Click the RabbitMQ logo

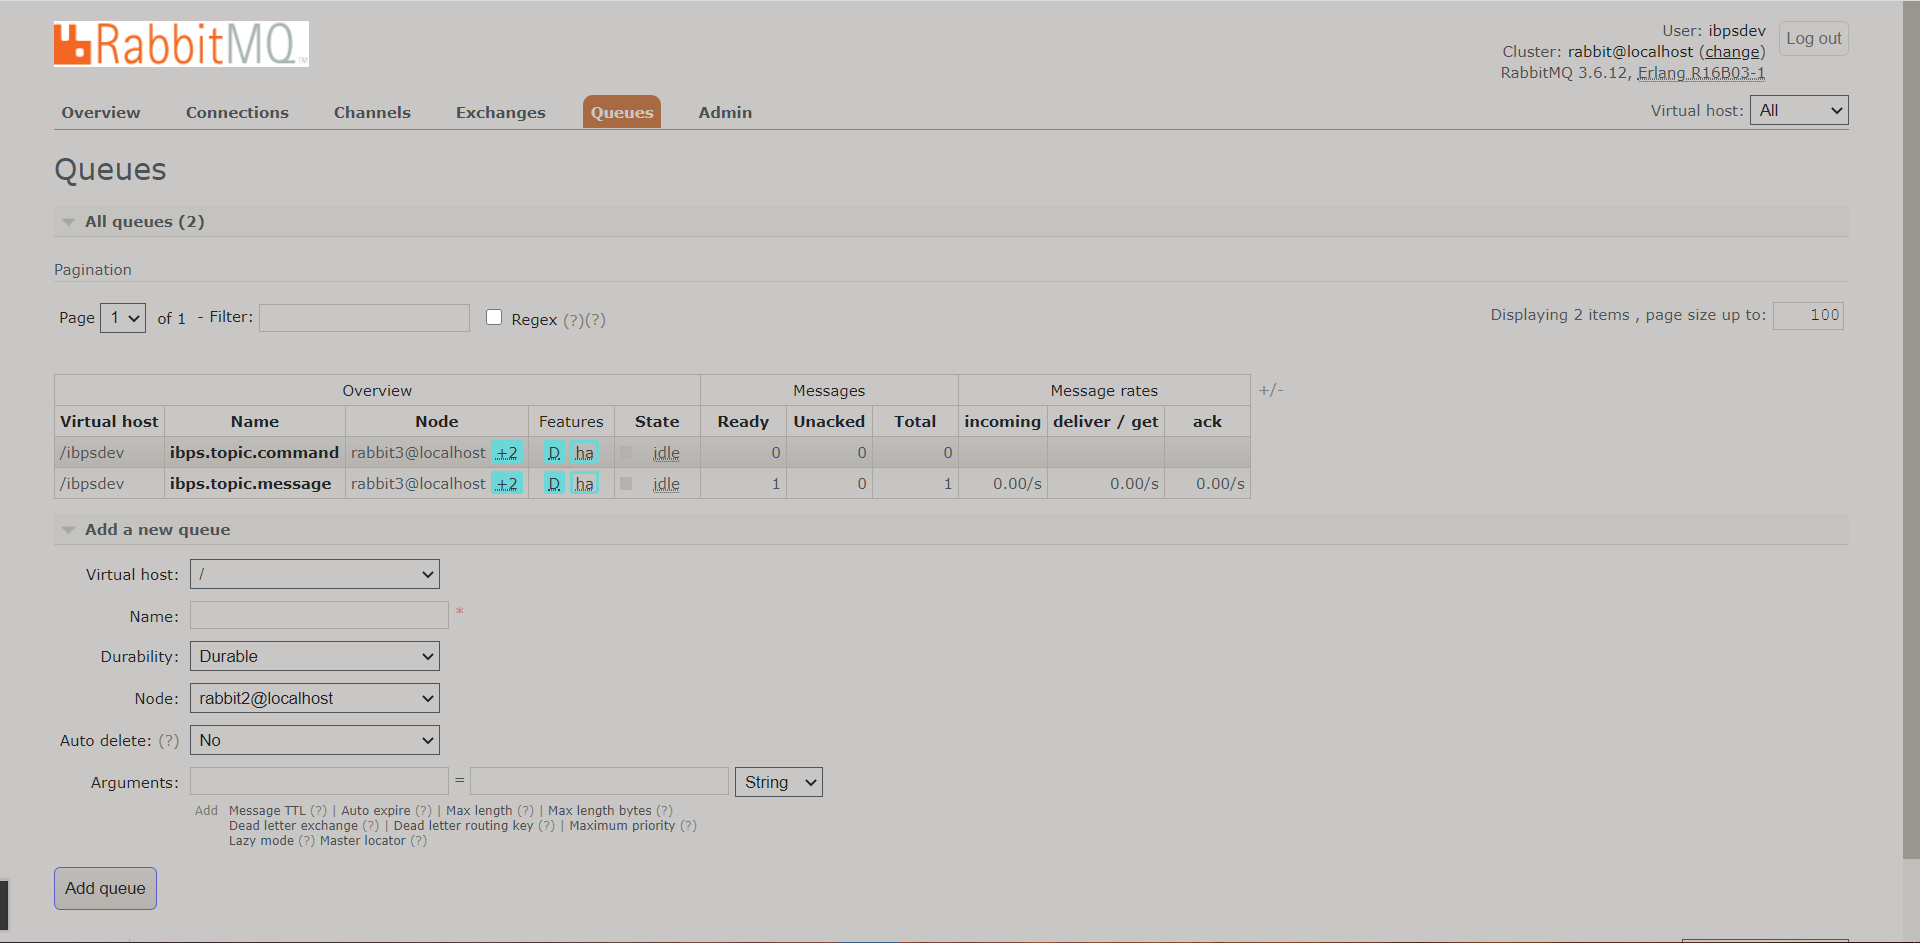tap(181, 44)
